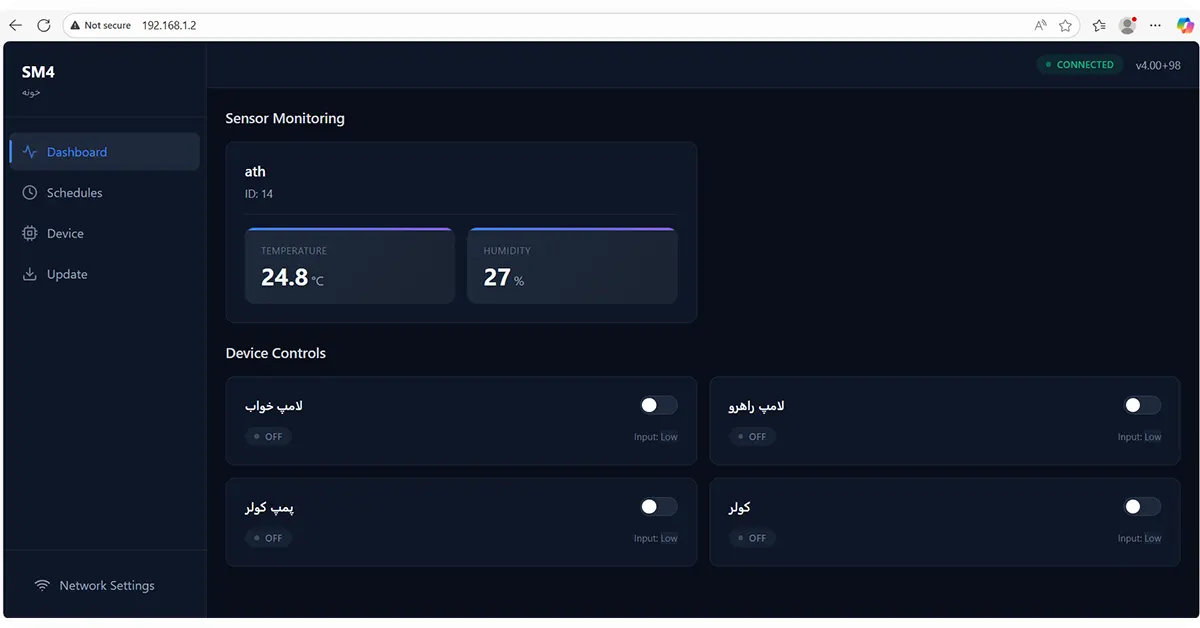Click the Temperature 24.8 °C card

(x=349, y=266)
